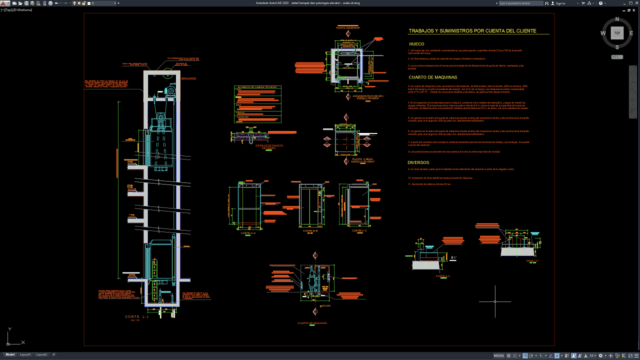Open object snap settings dropdown arrow

point(562,356)
